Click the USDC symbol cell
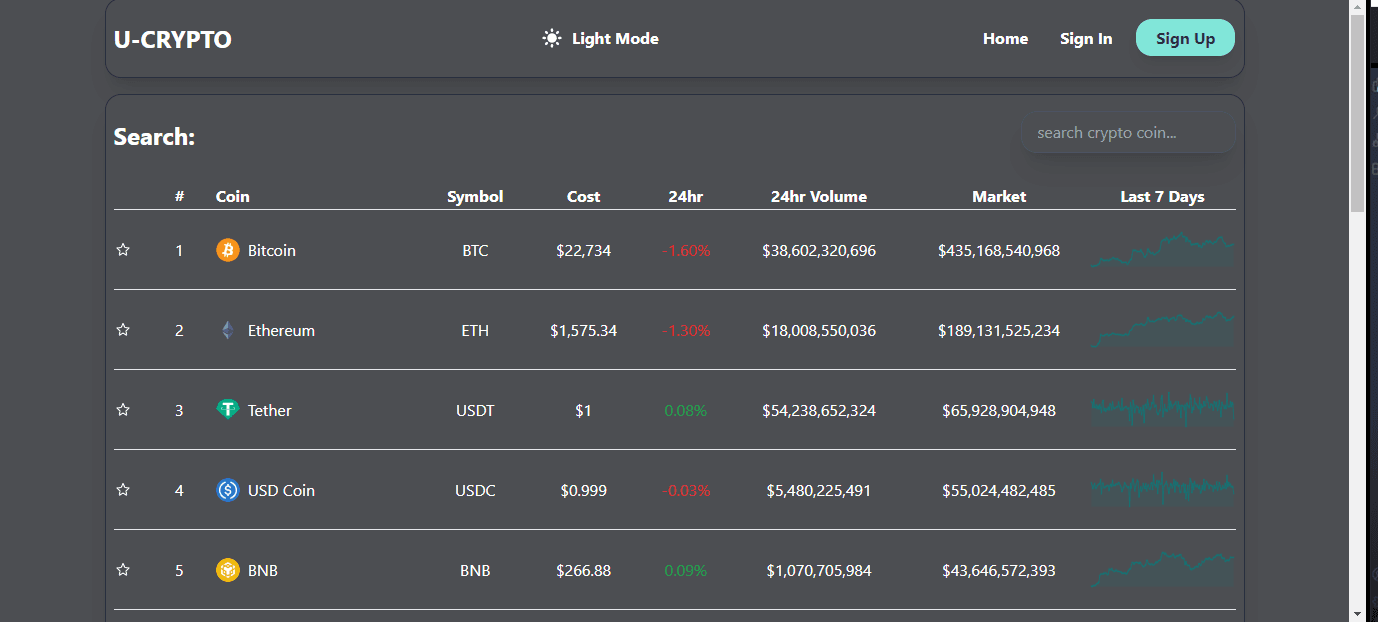 (475, 490)
